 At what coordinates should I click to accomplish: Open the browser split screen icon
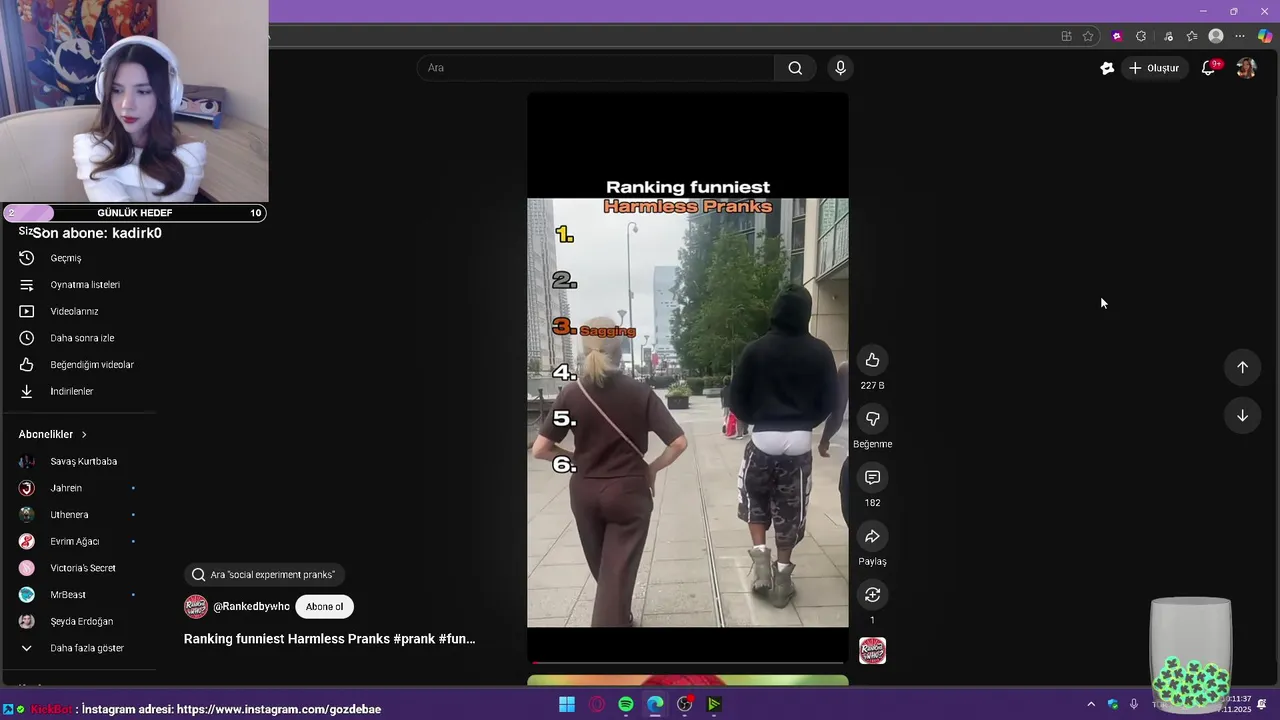click(x=1066, y=36)
